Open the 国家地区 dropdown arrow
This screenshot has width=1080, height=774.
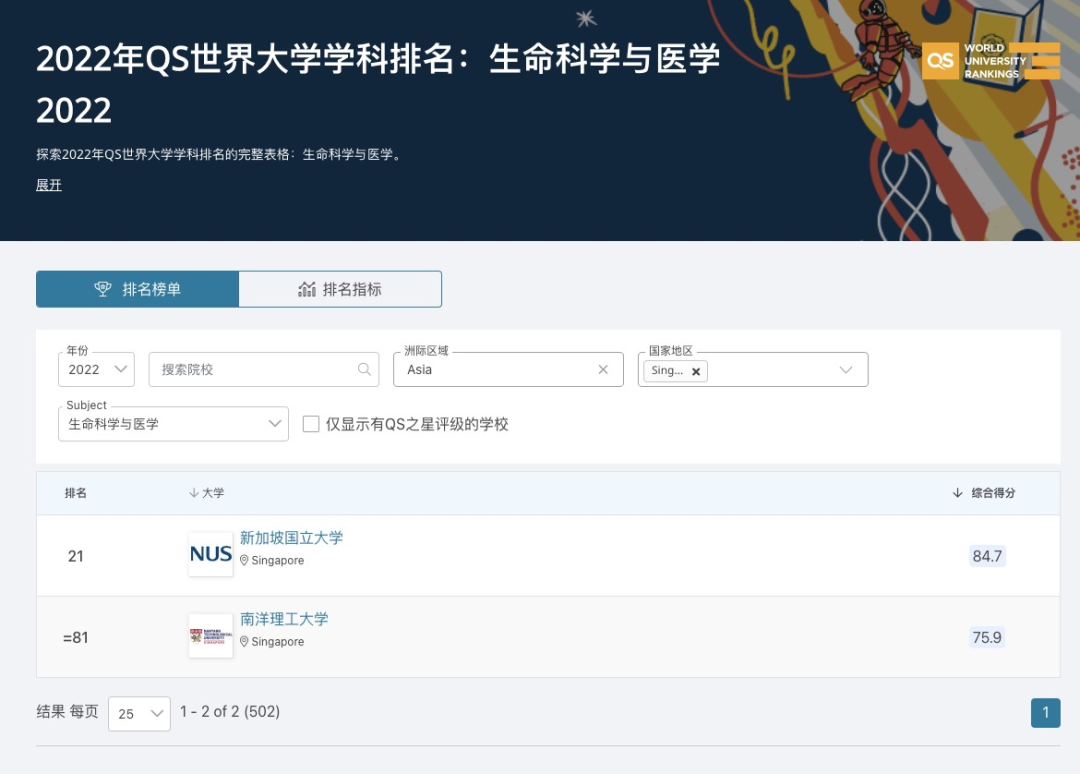tap(846, 370)
